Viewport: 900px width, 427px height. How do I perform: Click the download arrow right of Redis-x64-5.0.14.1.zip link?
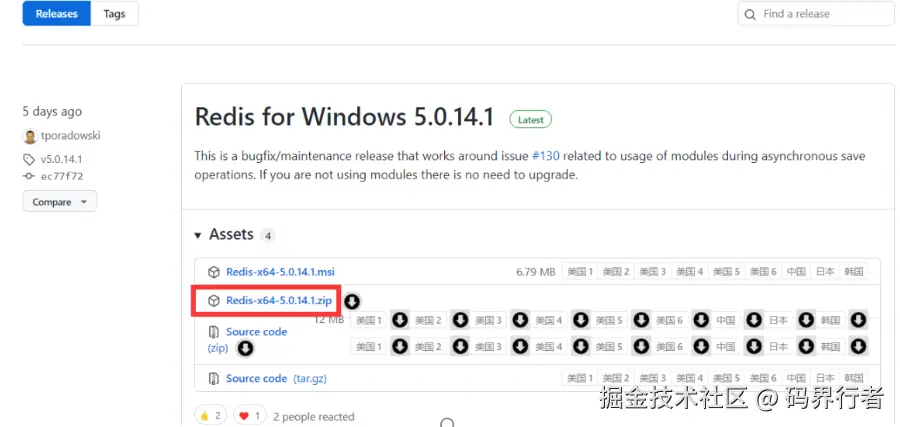pyautogui.click(x=352, y=301)
